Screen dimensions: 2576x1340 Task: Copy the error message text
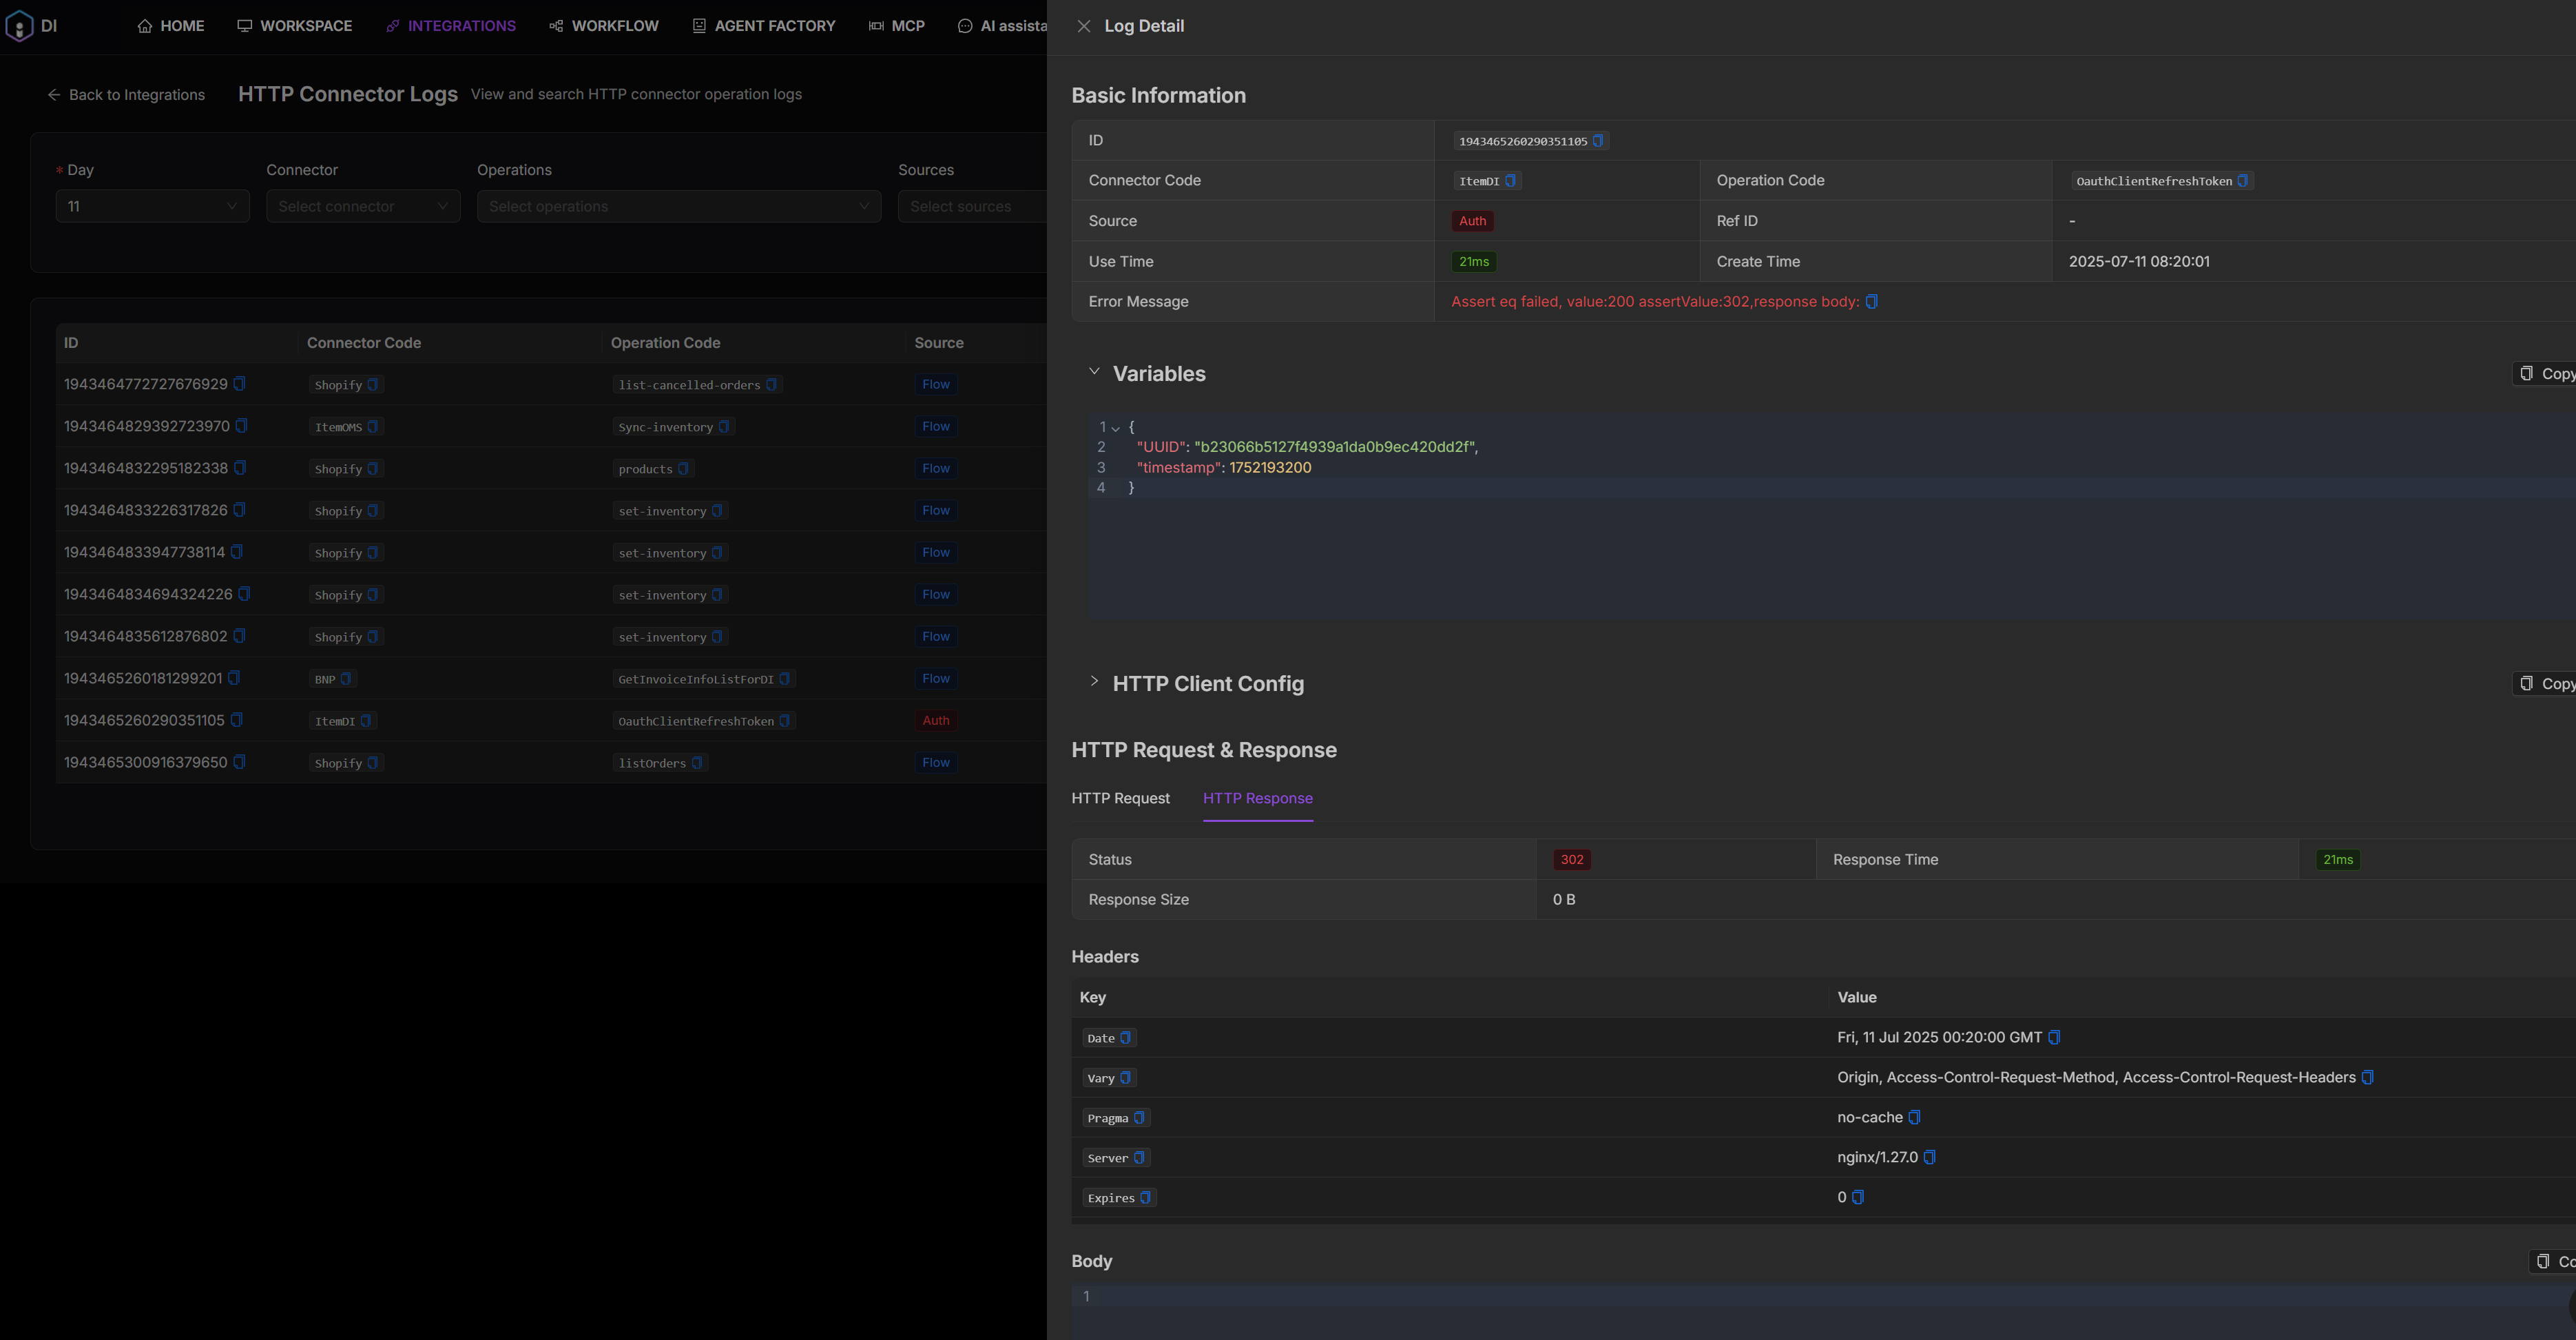(x=1871, y=302)
